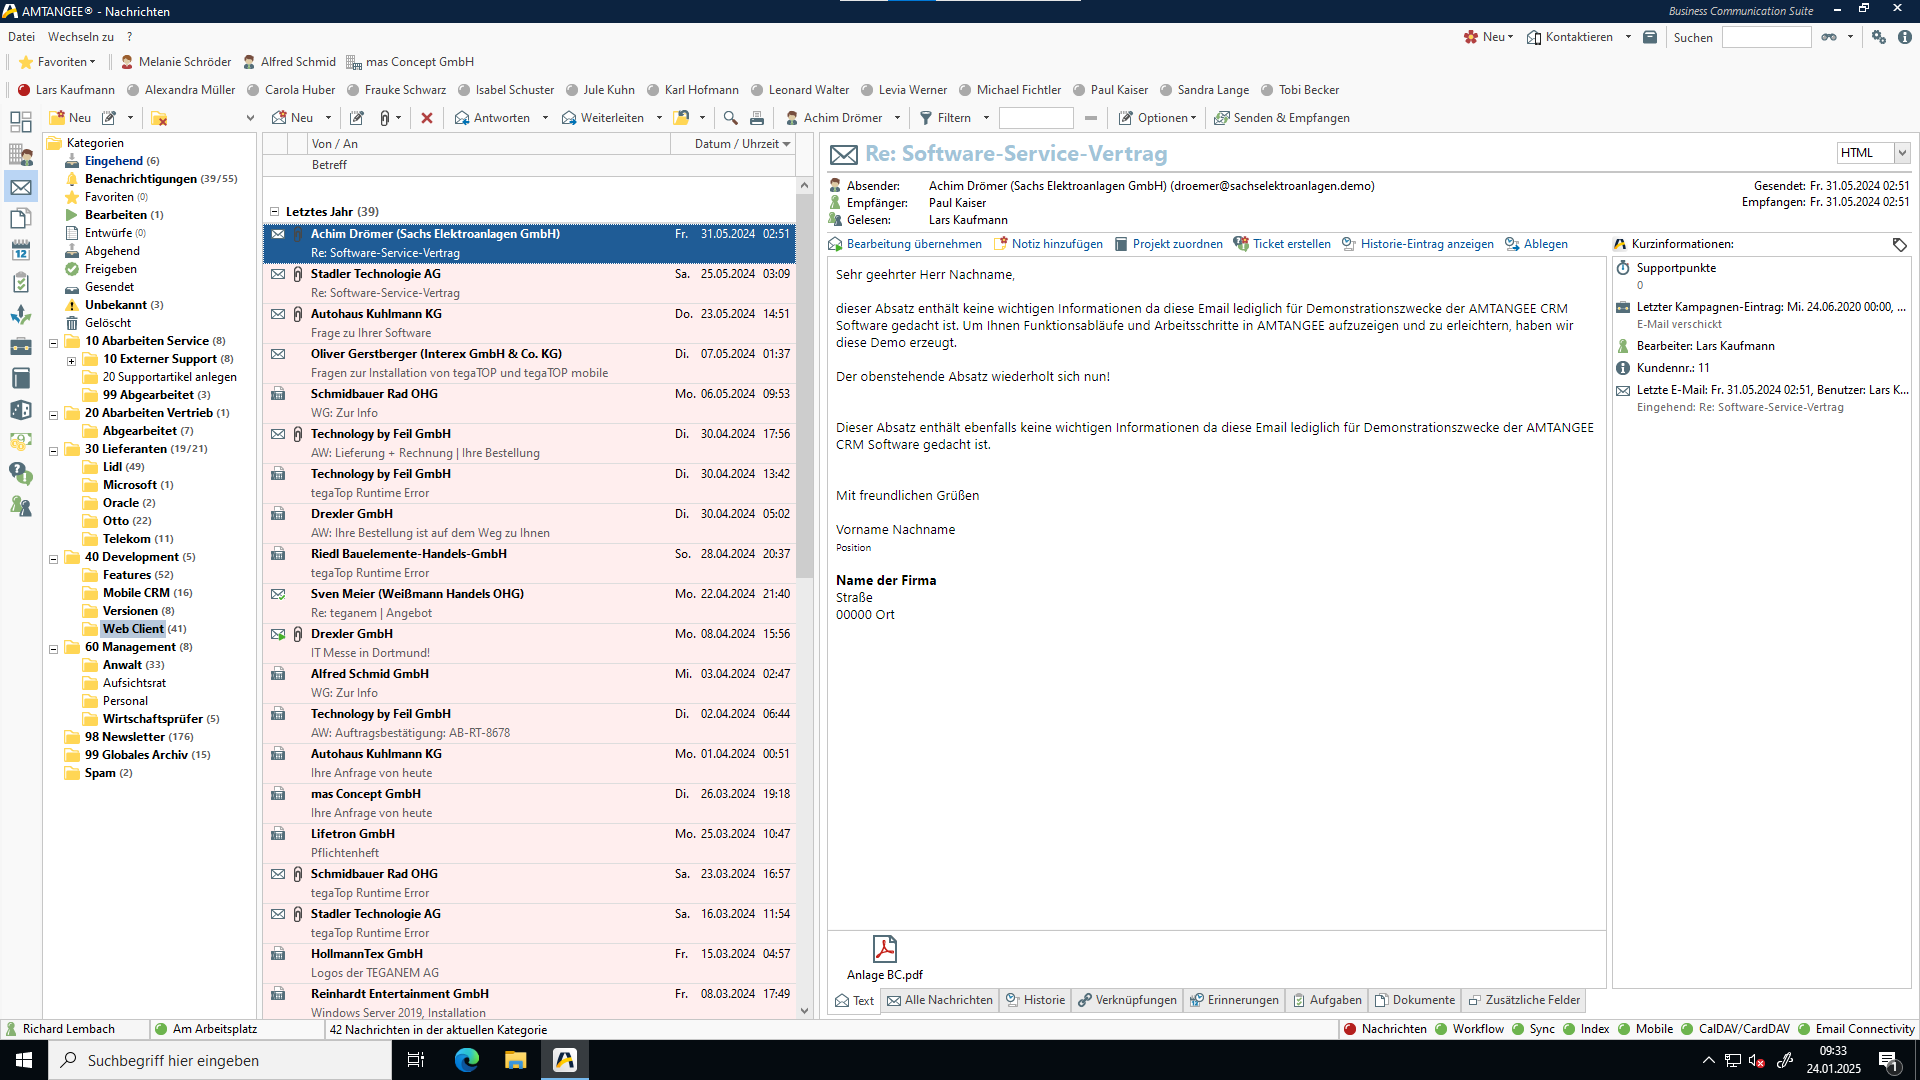Open the HTML format dropdown
1920x1080 pixels.
pyautogui.click(x=1901, y=153)
